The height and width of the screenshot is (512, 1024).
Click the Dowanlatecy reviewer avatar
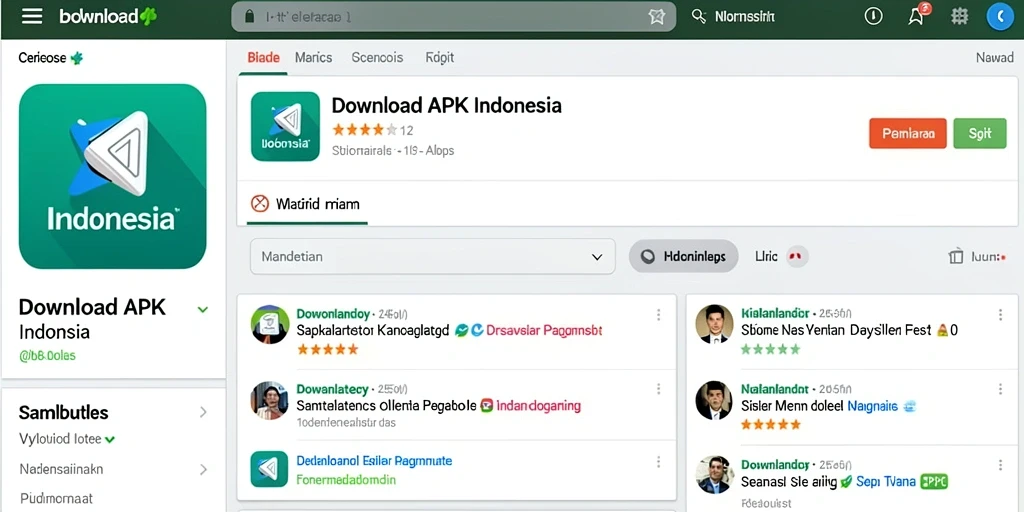270,400
